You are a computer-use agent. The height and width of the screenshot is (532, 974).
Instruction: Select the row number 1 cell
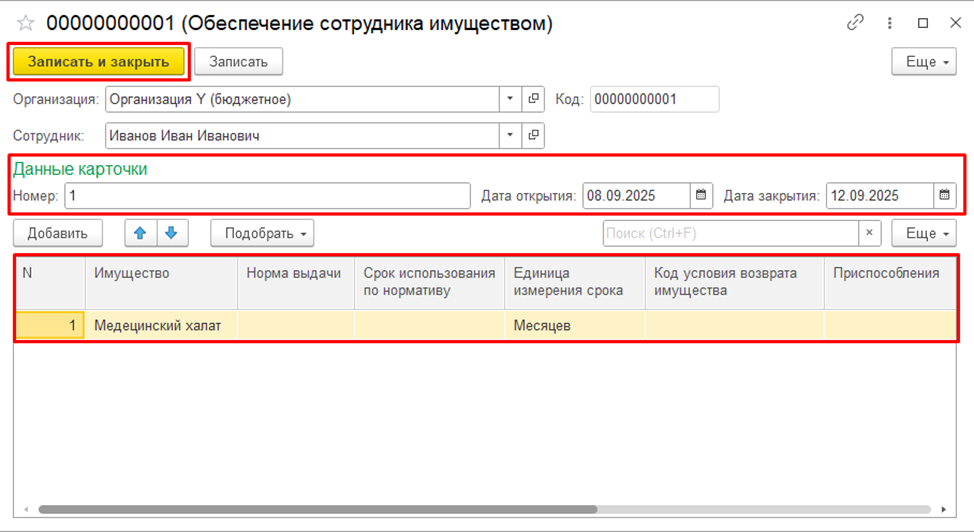click(50, 325)
